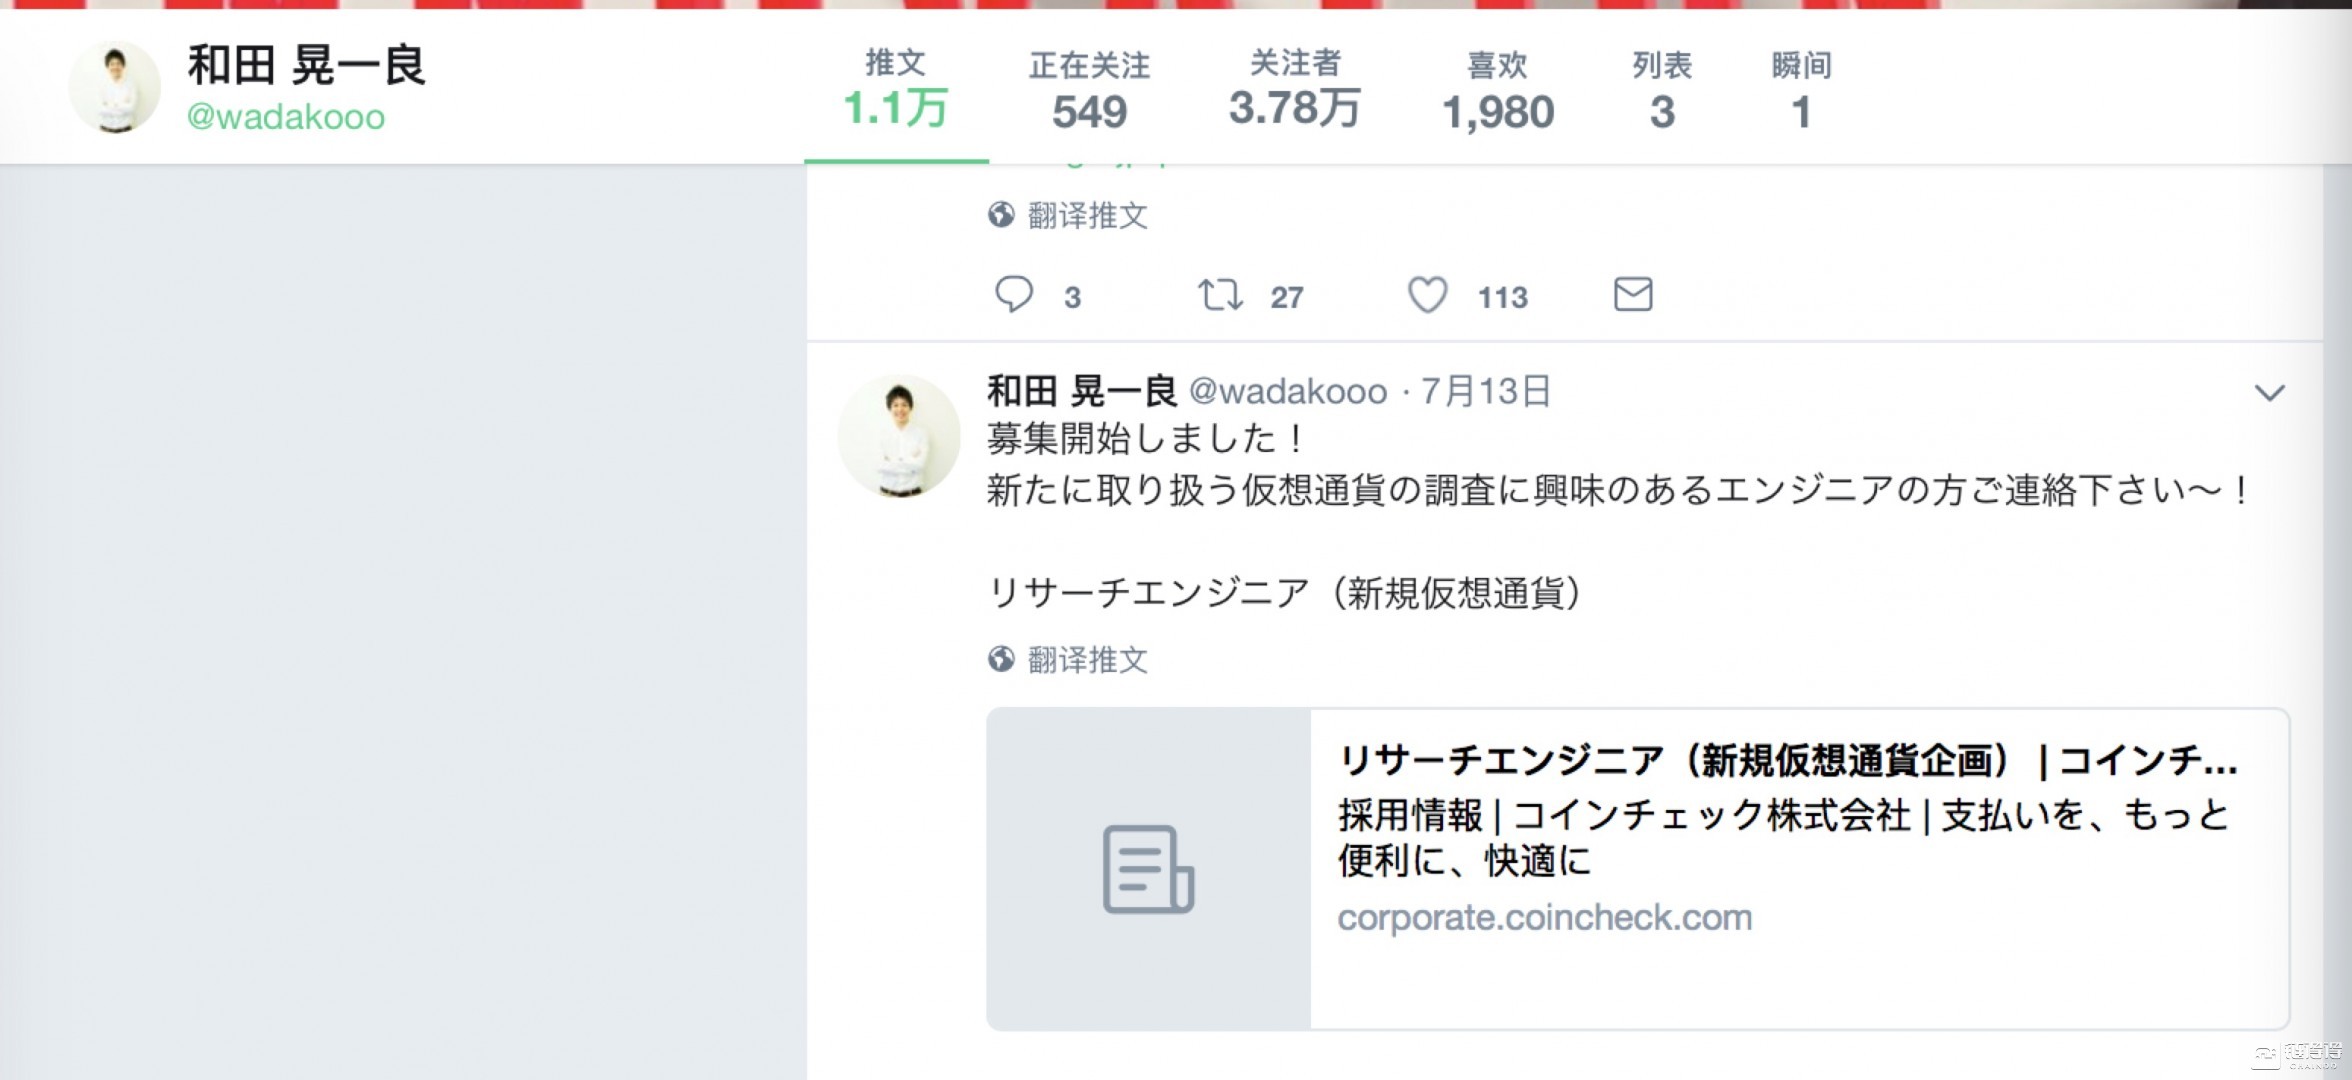The width and height of the screenshot is (2352, 1080).
Task: Click globe icon beside upper 翻译推文
Action: pos(1001,215)
